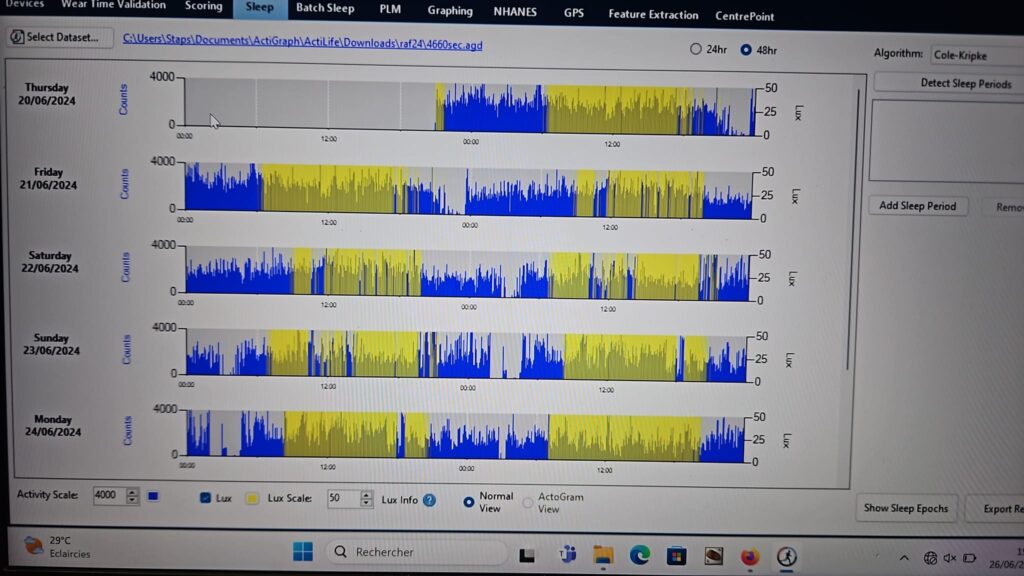
Task: Show hidden system tray icons
Action: coord(904,557)
